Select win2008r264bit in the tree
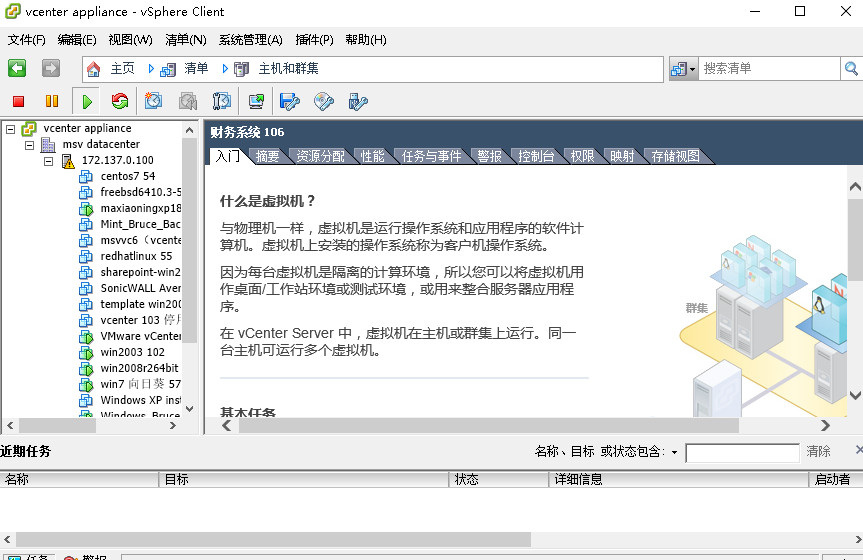863x560 pixels. click(x=139, y=368)
